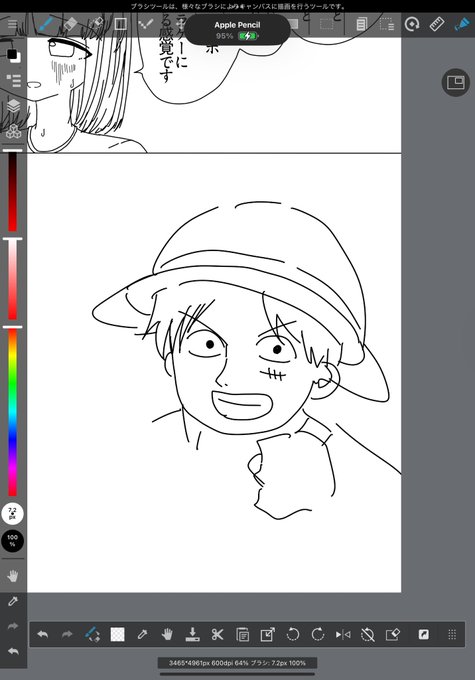Select the Brush tool in top toolbar
This screenshot has height=680, width=475.
coord(46,24)
